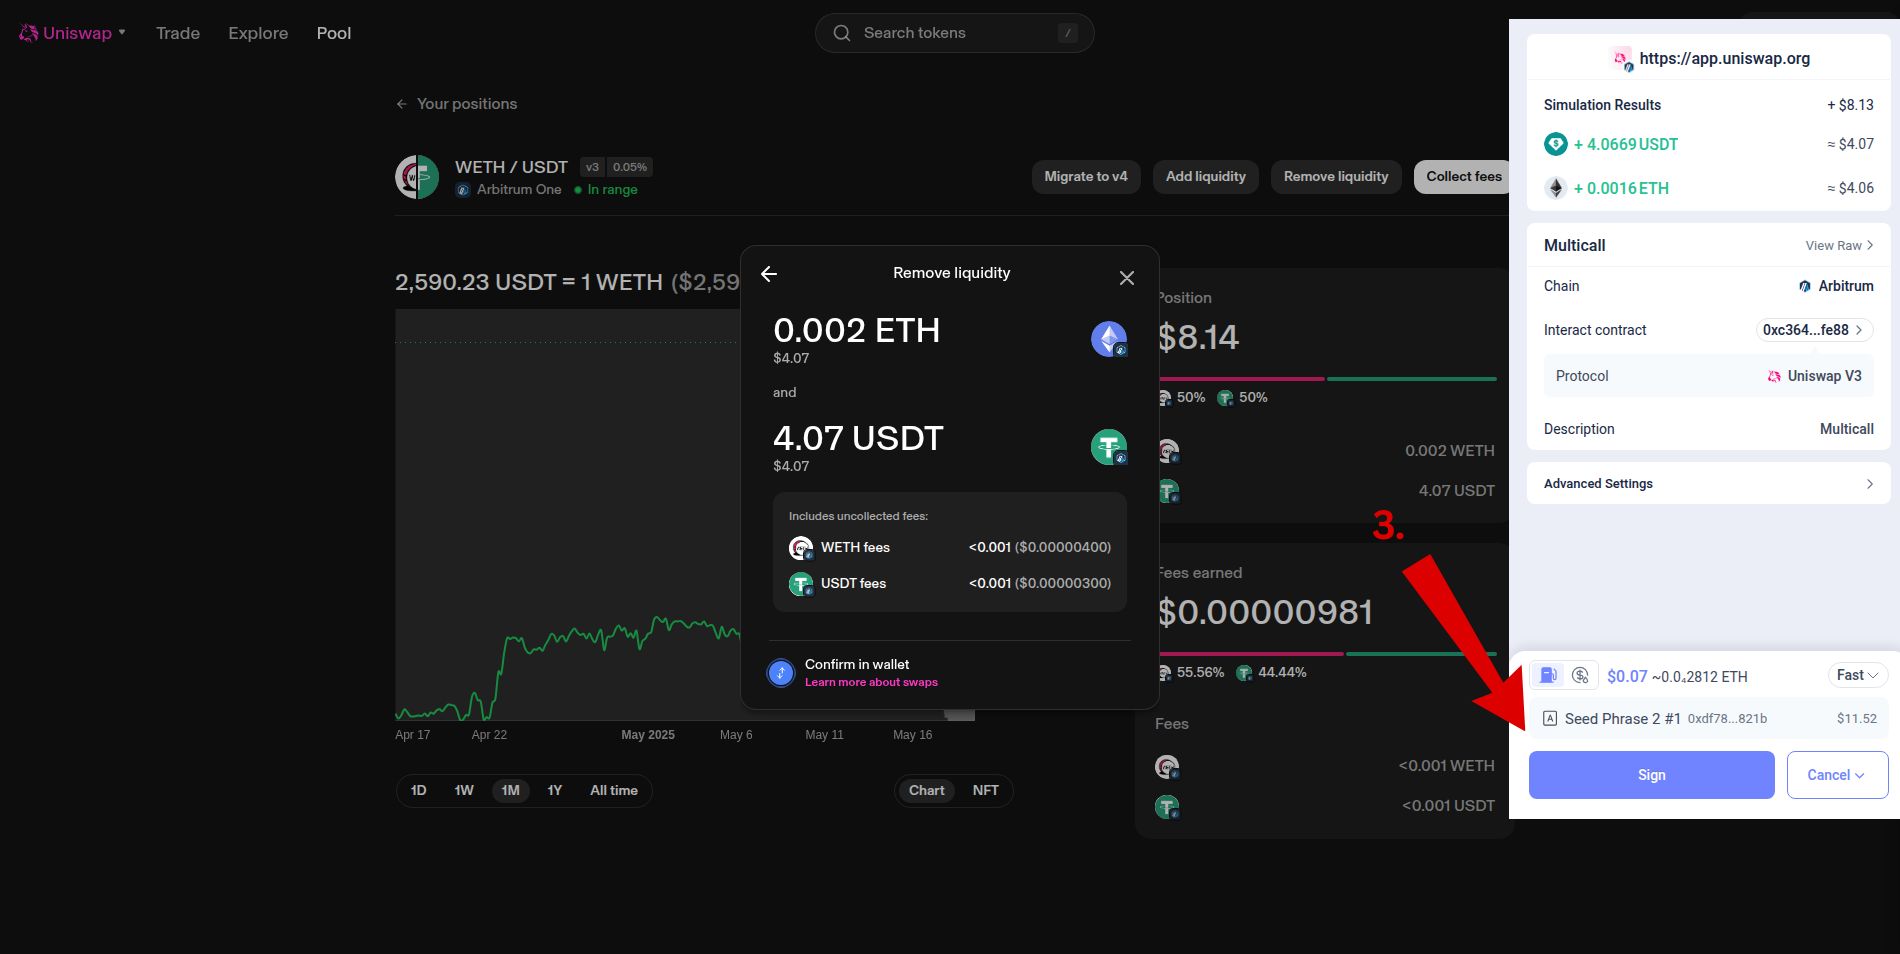
Task: Click the search magnifier icon
Action: 842,33
